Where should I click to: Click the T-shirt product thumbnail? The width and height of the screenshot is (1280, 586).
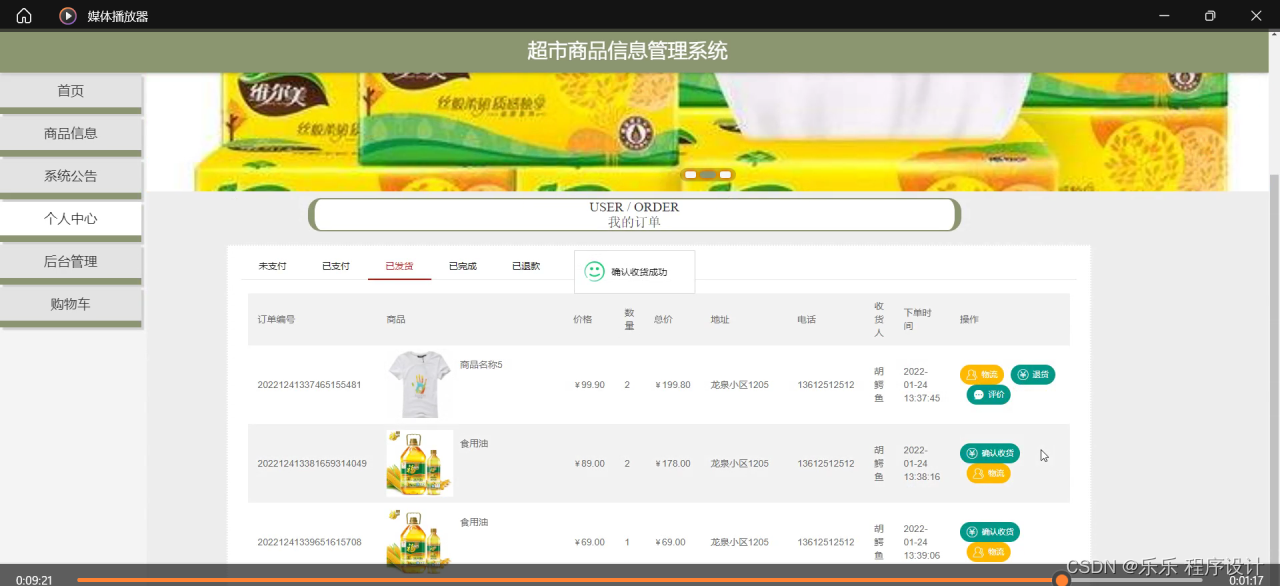419,383
